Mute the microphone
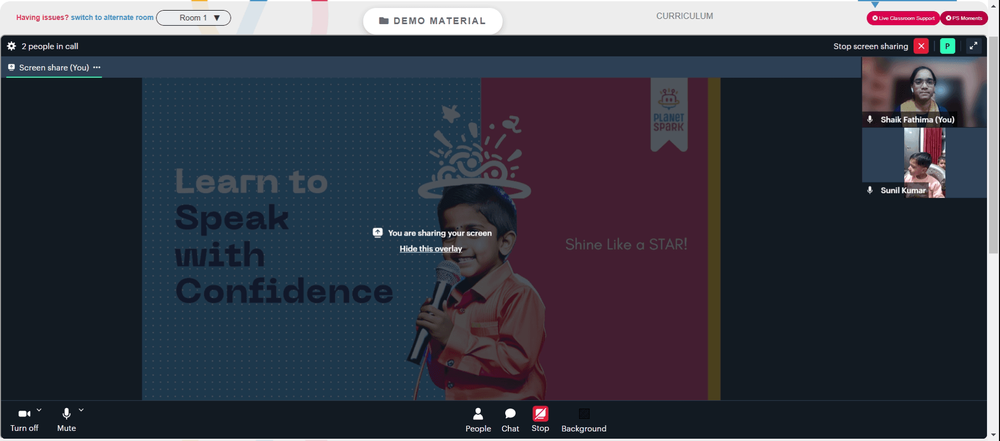This screenshot has height=441, width=1000. 66,421
